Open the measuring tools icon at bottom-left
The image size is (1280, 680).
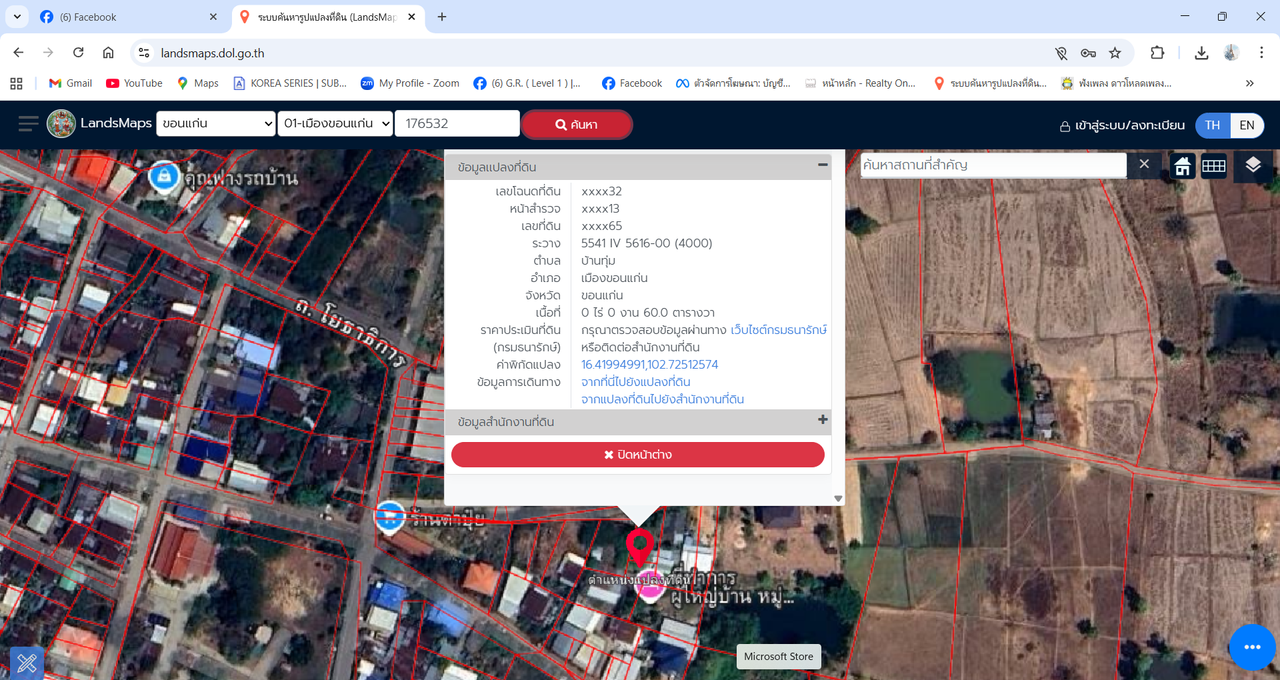26,663
